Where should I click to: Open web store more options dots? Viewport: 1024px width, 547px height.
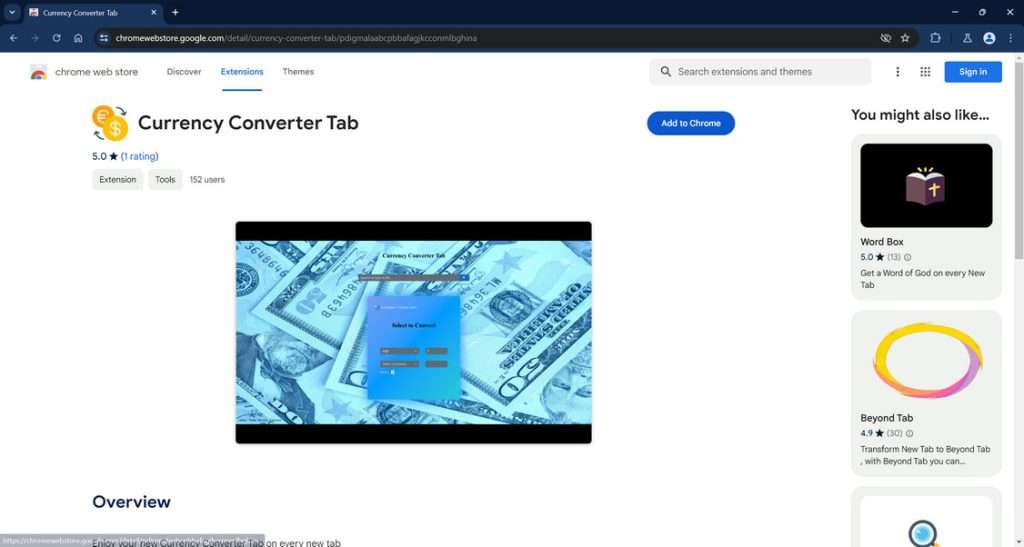pos(897,72)
